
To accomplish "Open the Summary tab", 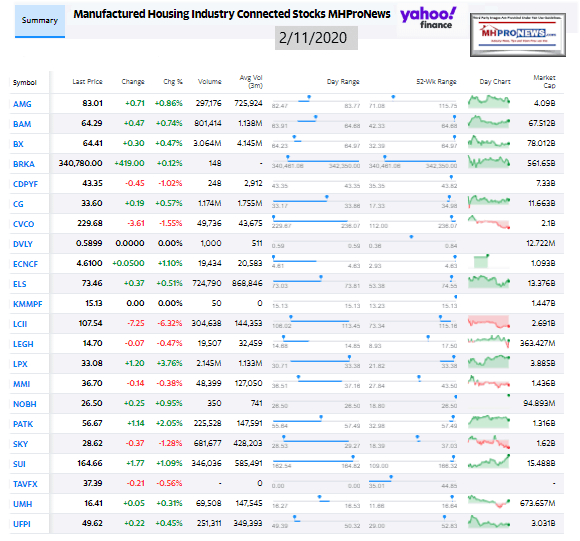I will click(40, 21).
